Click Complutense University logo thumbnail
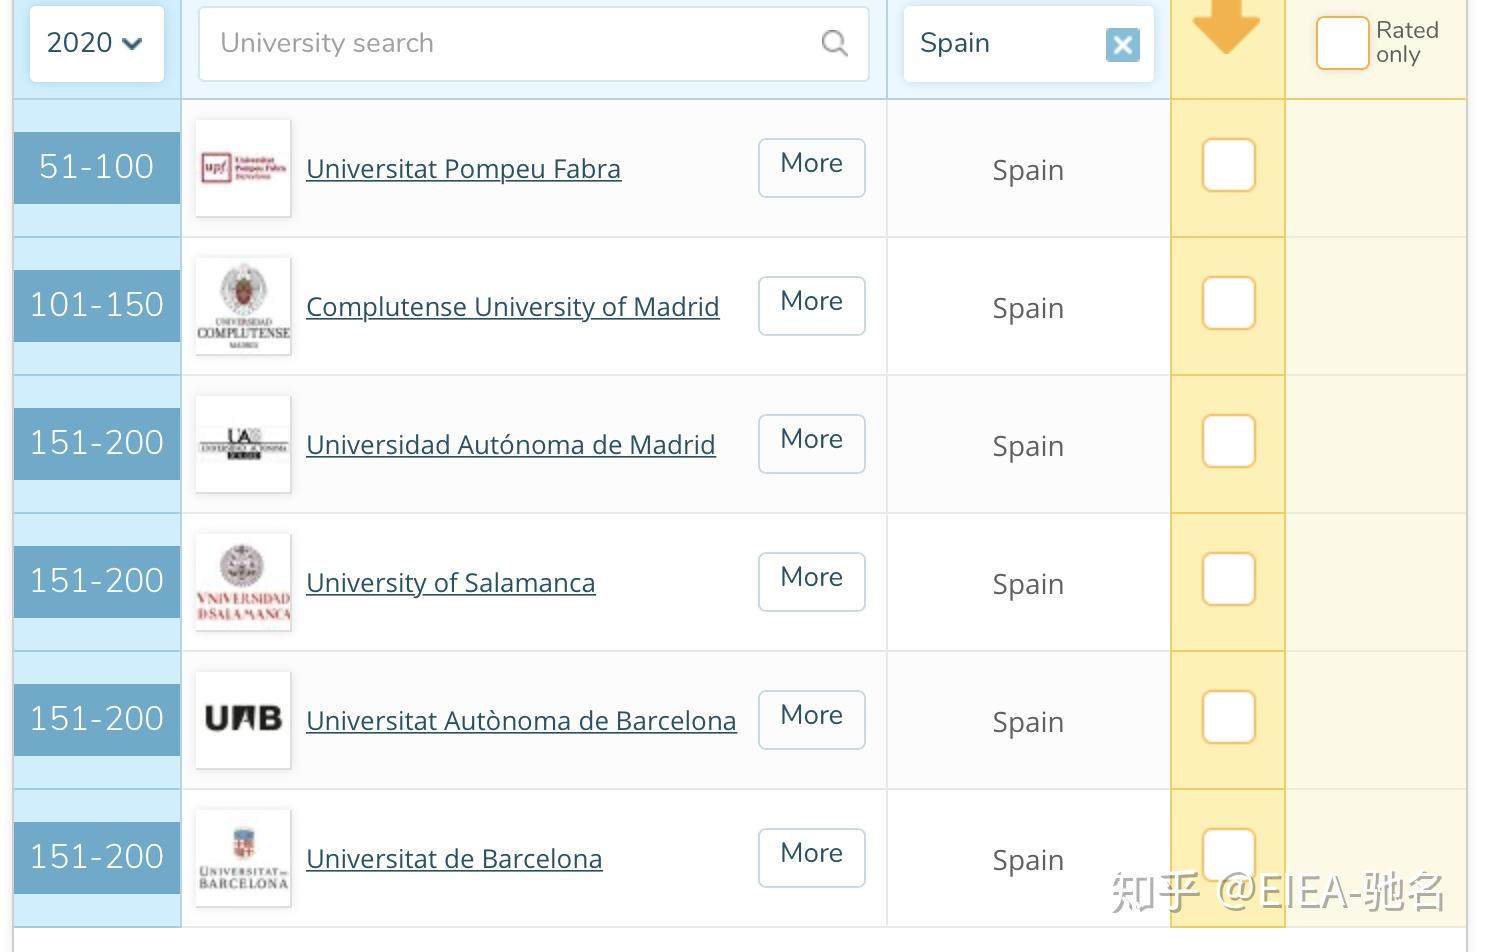The width and height of the screenshot is (1486, 952). tap(243, 306)
